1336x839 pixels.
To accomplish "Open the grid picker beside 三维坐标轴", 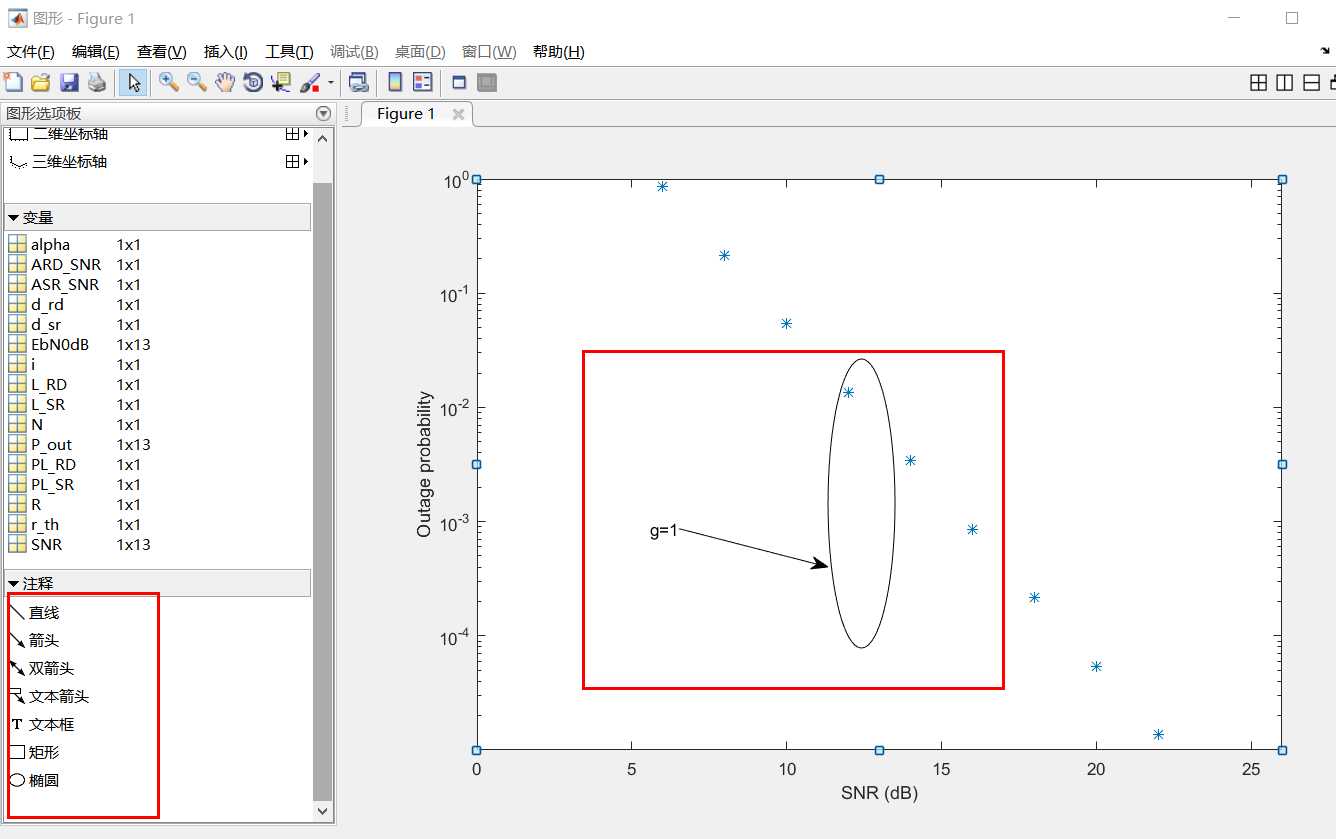I will tap(297, 161).
